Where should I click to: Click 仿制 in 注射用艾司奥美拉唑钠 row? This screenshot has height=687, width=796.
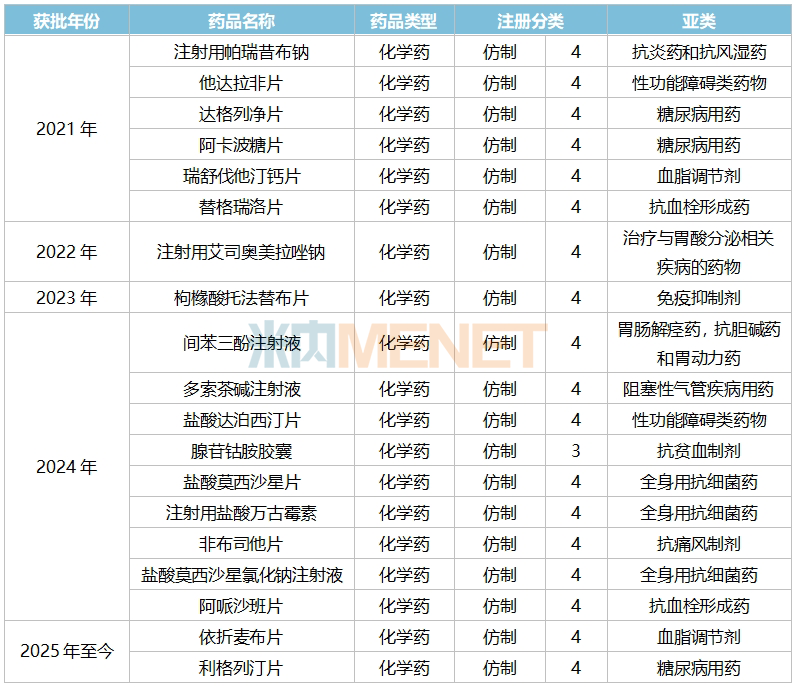[500, 251]
